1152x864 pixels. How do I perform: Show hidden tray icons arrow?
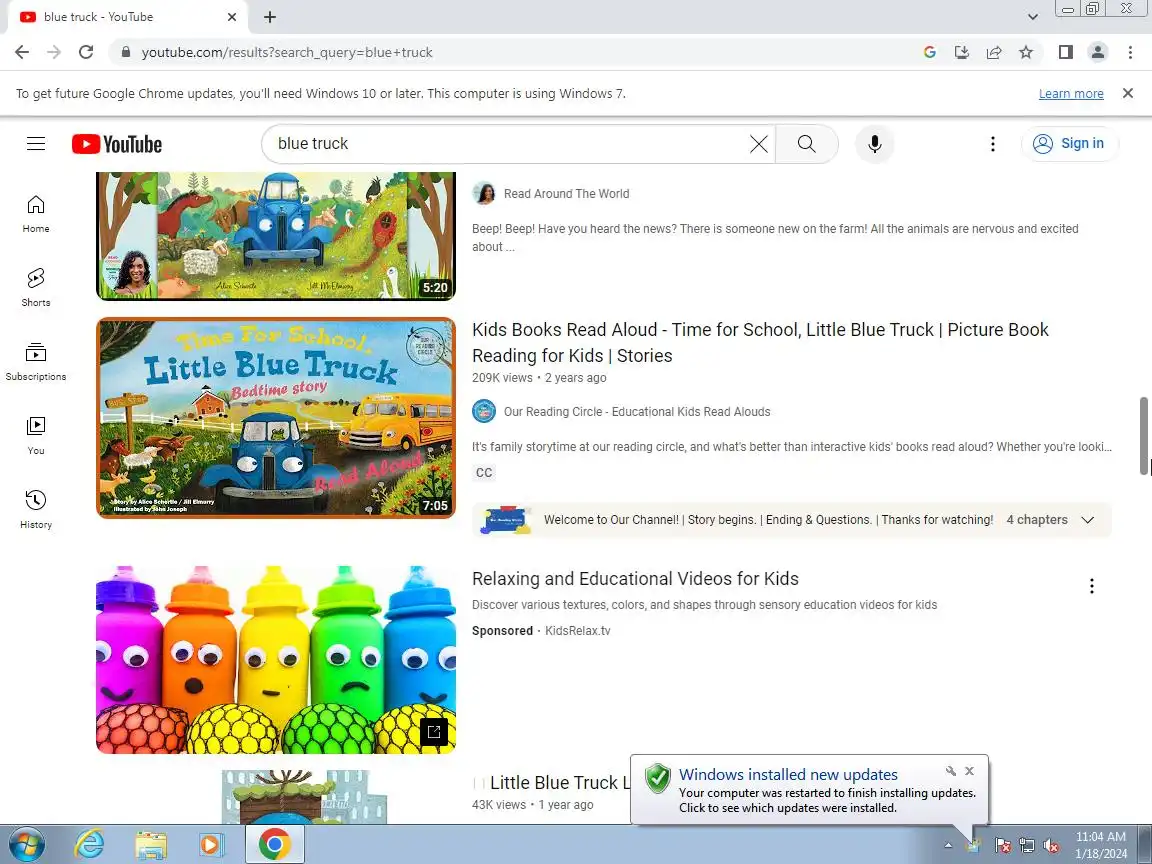coord(948,845)
